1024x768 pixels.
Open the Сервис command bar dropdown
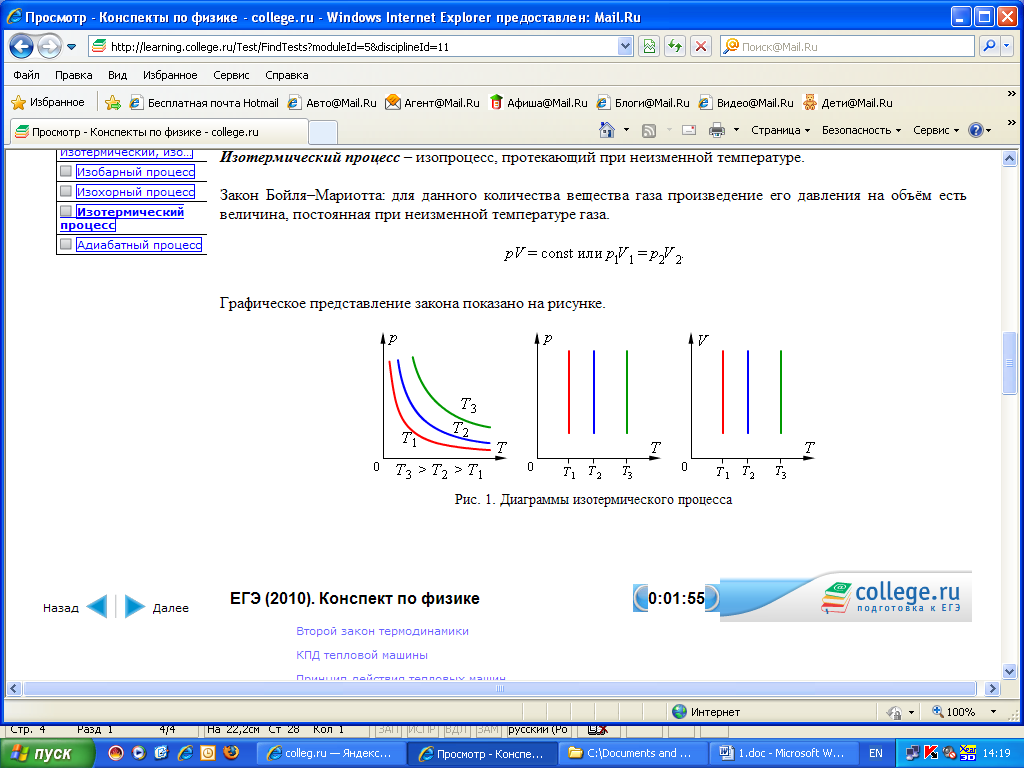(x=936, y=130)
